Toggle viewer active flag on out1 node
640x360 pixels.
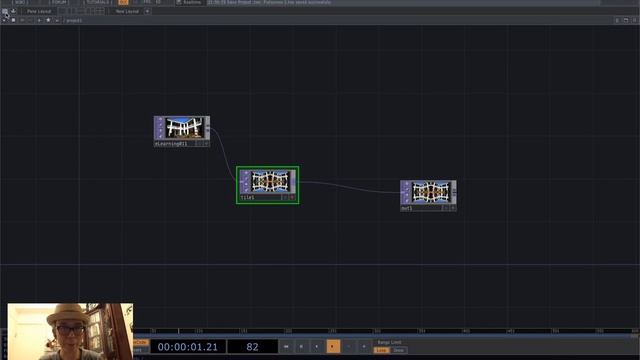coord(453,208)
